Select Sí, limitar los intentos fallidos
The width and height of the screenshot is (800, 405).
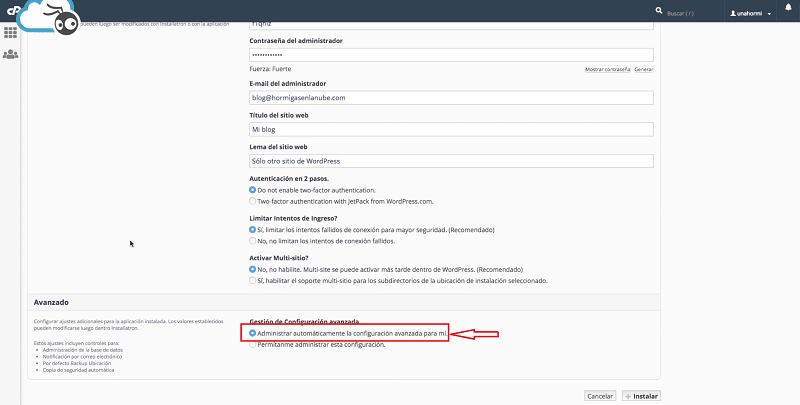(x=253, y=230)
